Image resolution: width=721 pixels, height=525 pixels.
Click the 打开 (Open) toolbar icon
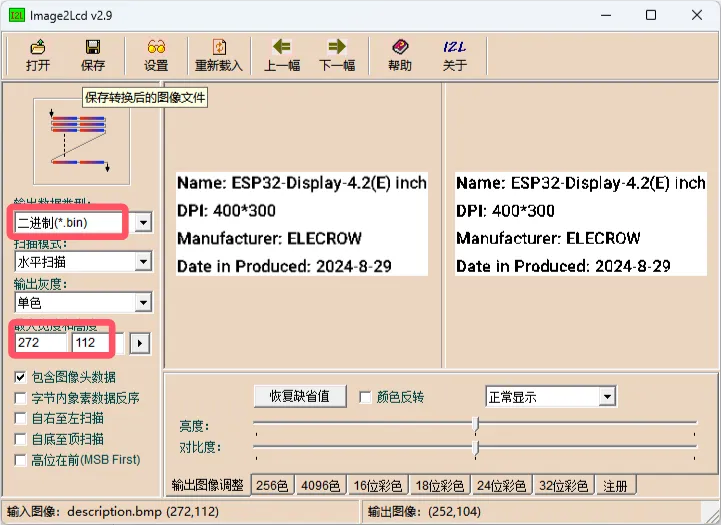[x=38, y=47]
